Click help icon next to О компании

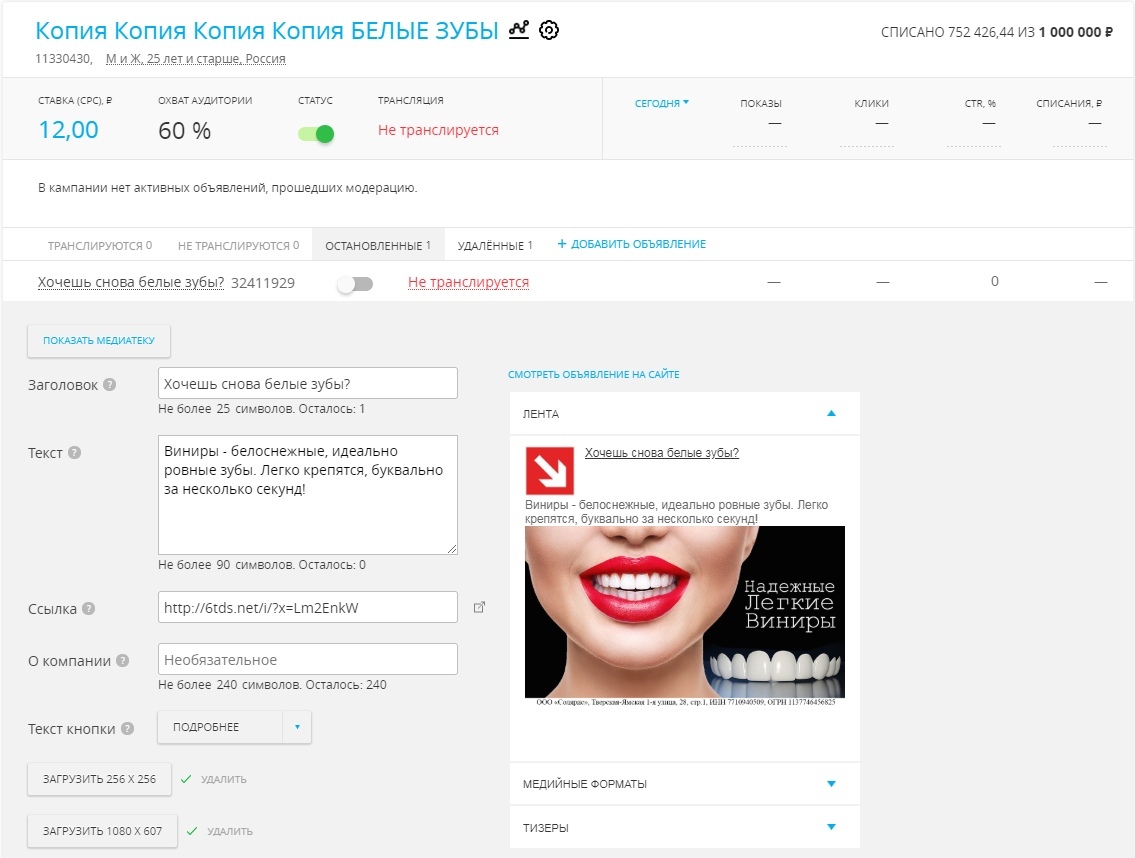[122, 660]
